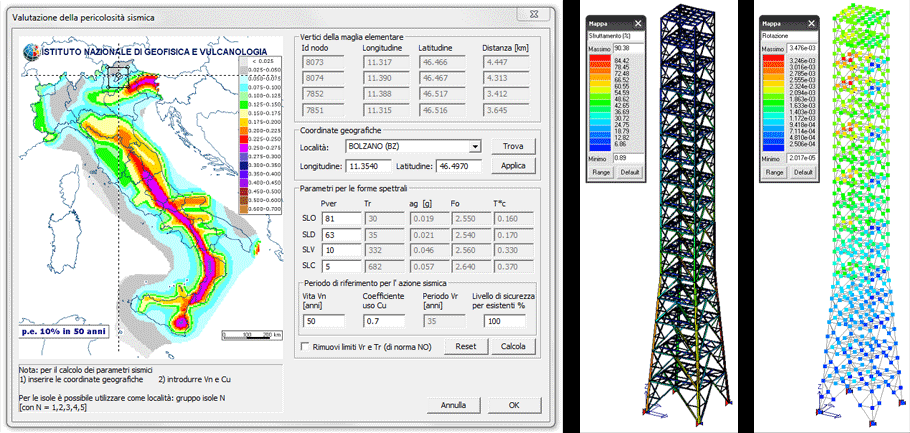Click the Sfruttamento (%) label field

(615, 36)
